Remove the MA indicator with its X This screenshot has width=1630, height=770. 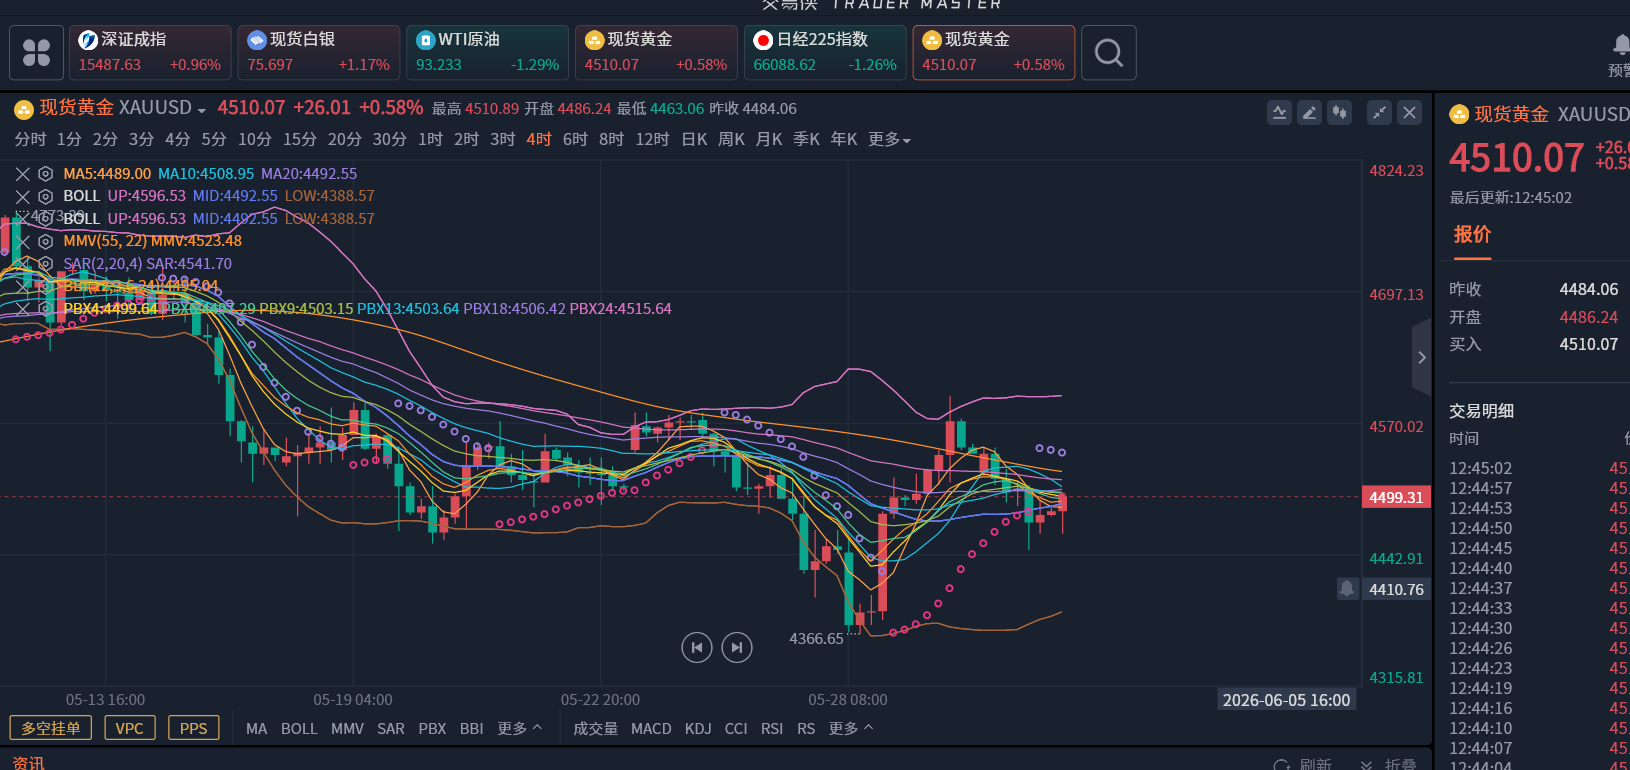(23, 174)
